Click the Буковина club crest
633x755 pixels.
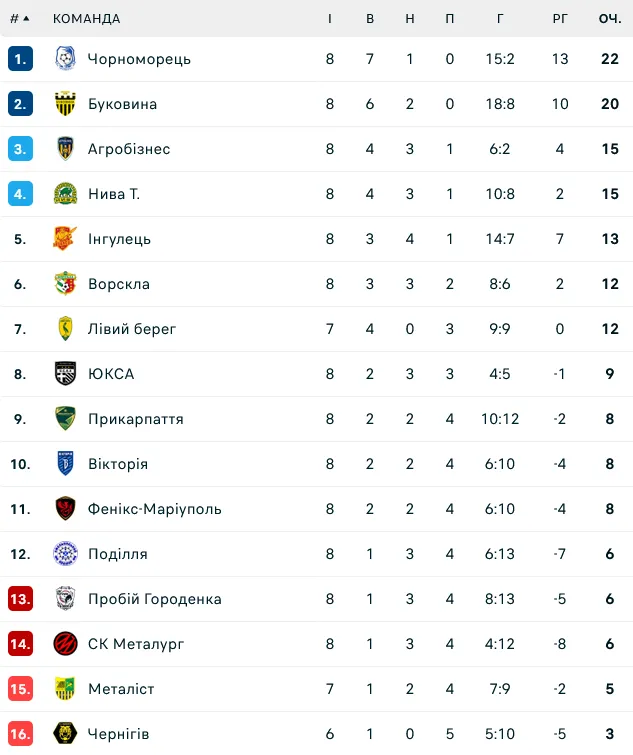(65, 104)
